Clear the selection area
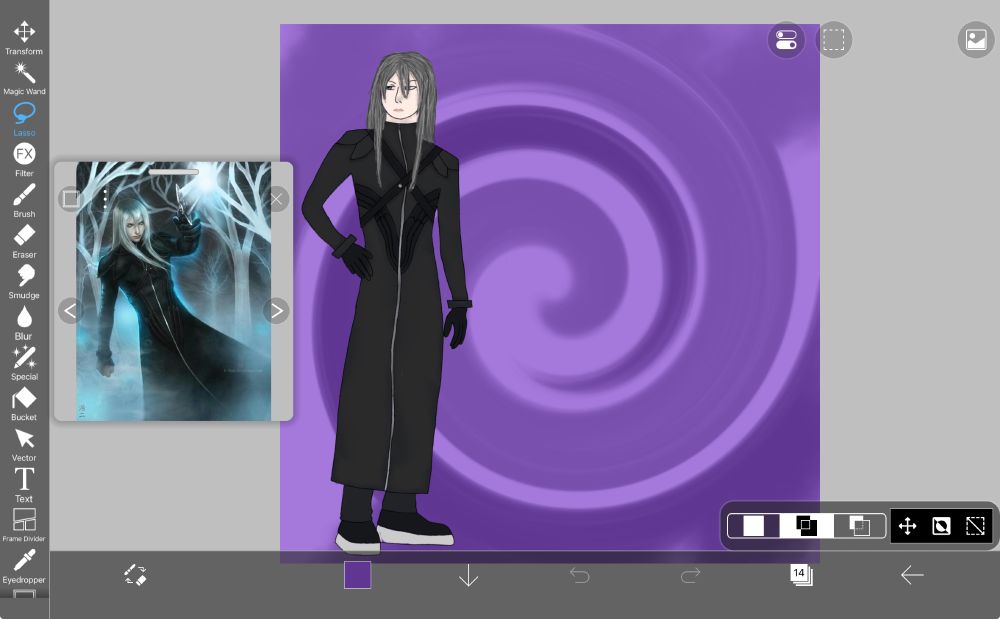The width and height of the screenshot is (1000, 619). coord(976,526)
